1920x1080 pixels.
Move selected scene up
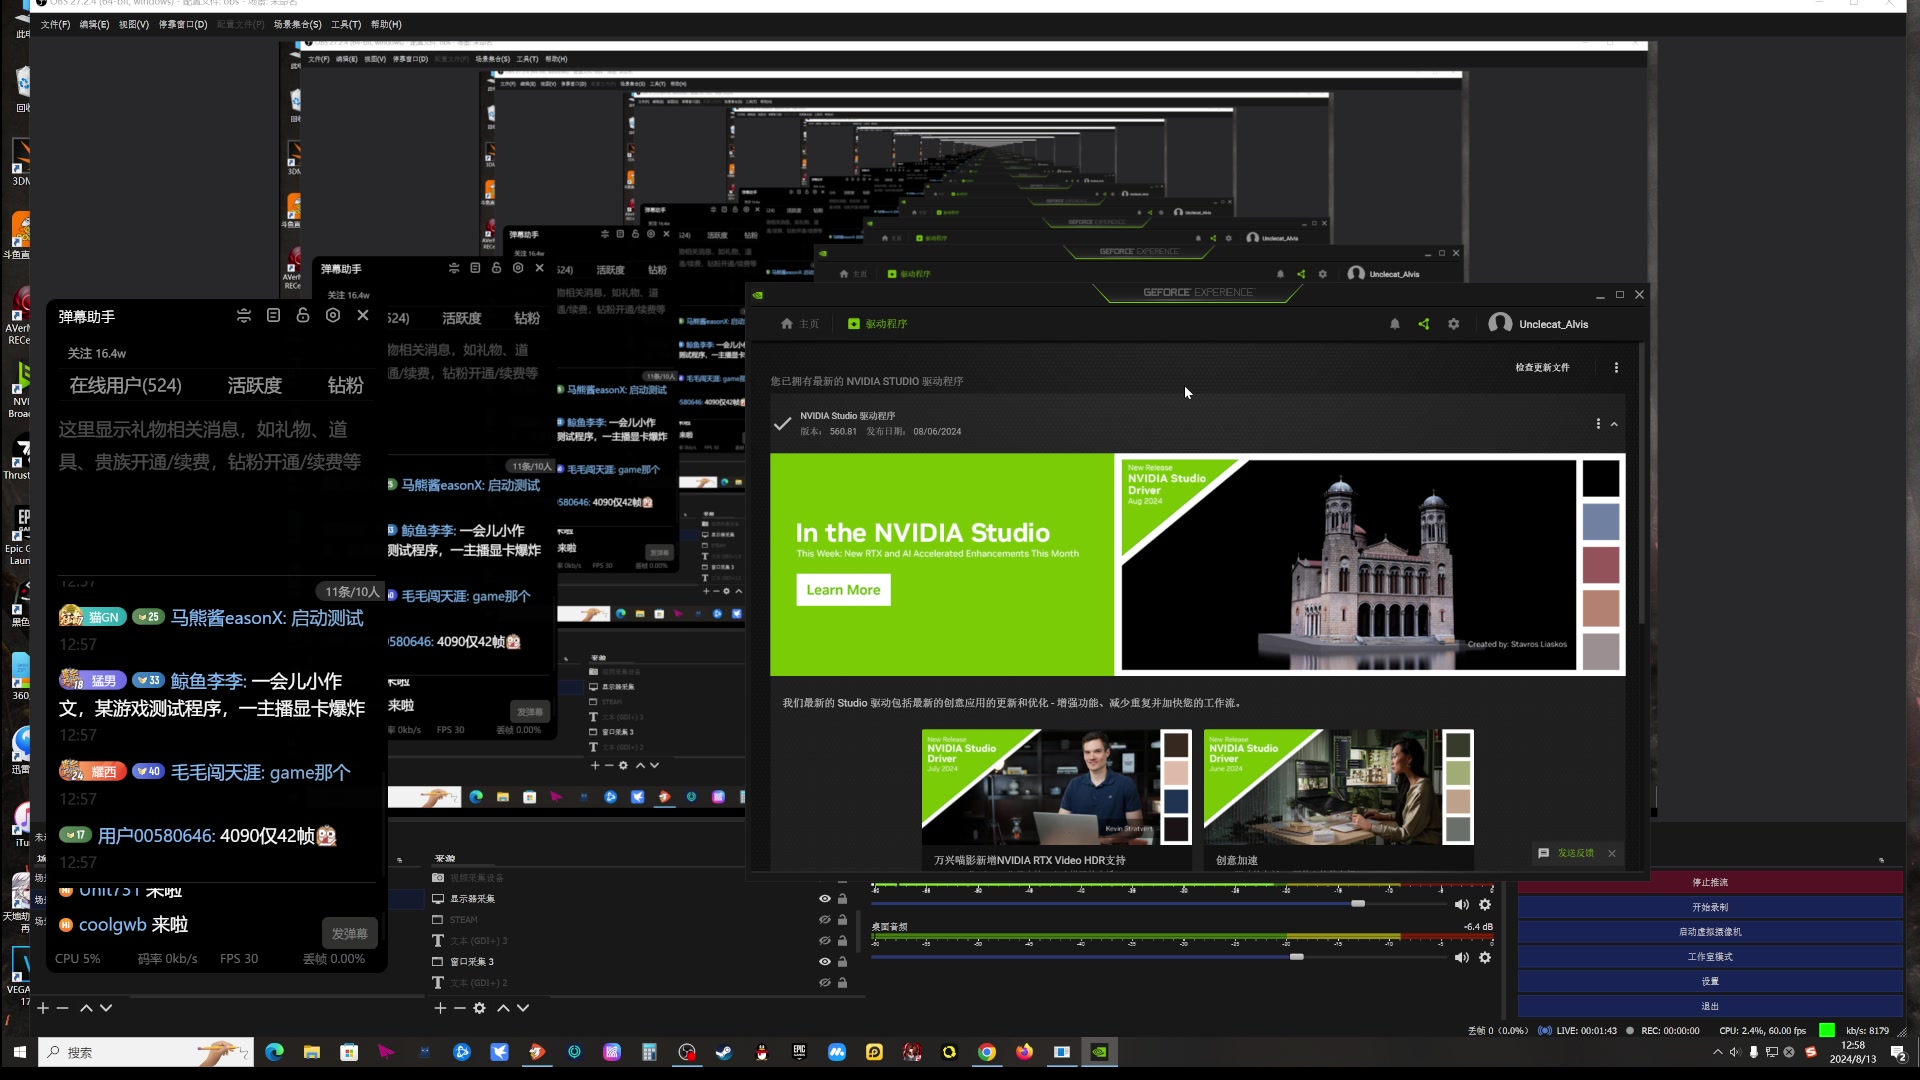pos(86,1008)
